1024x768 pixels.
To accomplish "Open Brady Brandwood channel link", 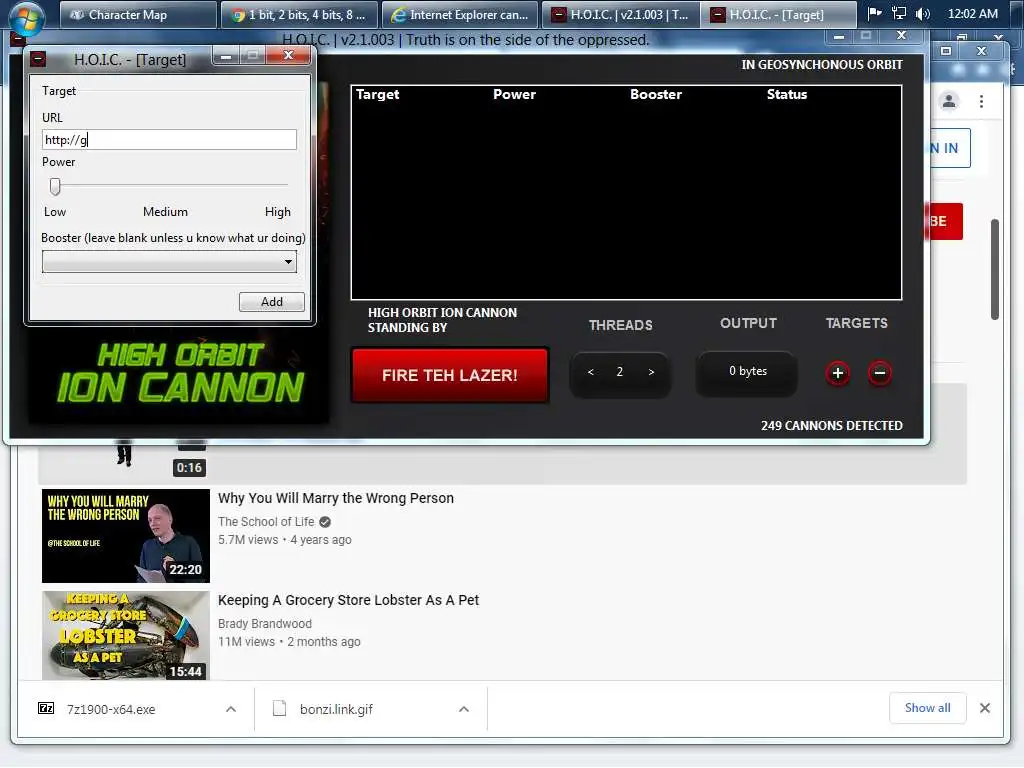I will pyautogui.click(x=264, y=624).
